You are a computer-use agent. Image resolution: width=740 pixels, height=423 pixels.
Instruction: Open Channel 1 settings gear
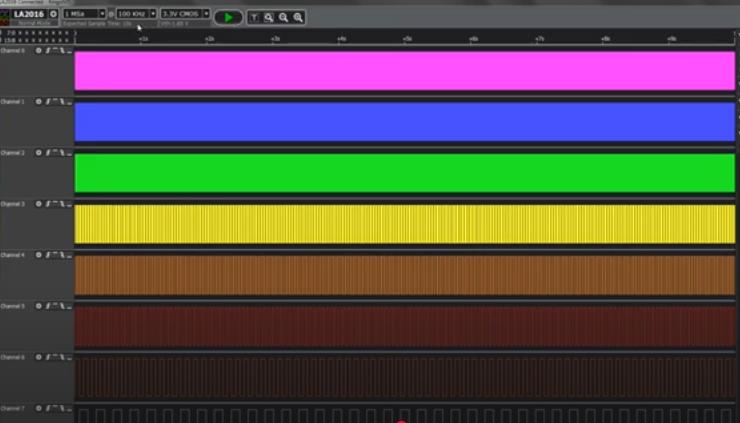tap(39, 102)
